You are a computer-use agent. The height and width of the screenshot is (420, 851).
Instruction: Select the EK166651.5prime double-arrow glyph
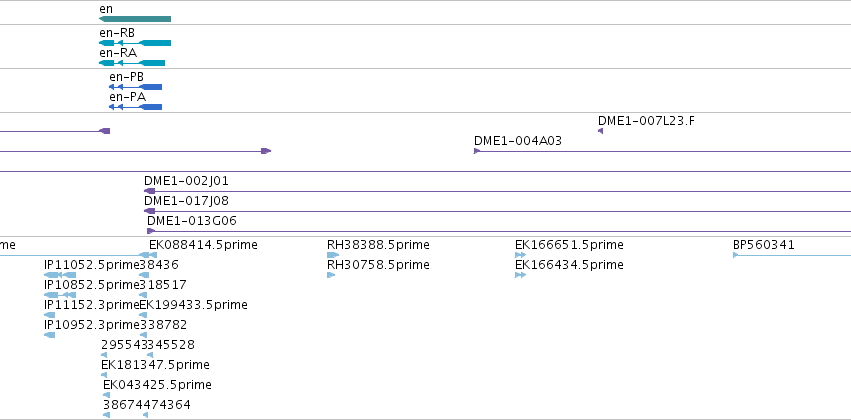[520, 255]
